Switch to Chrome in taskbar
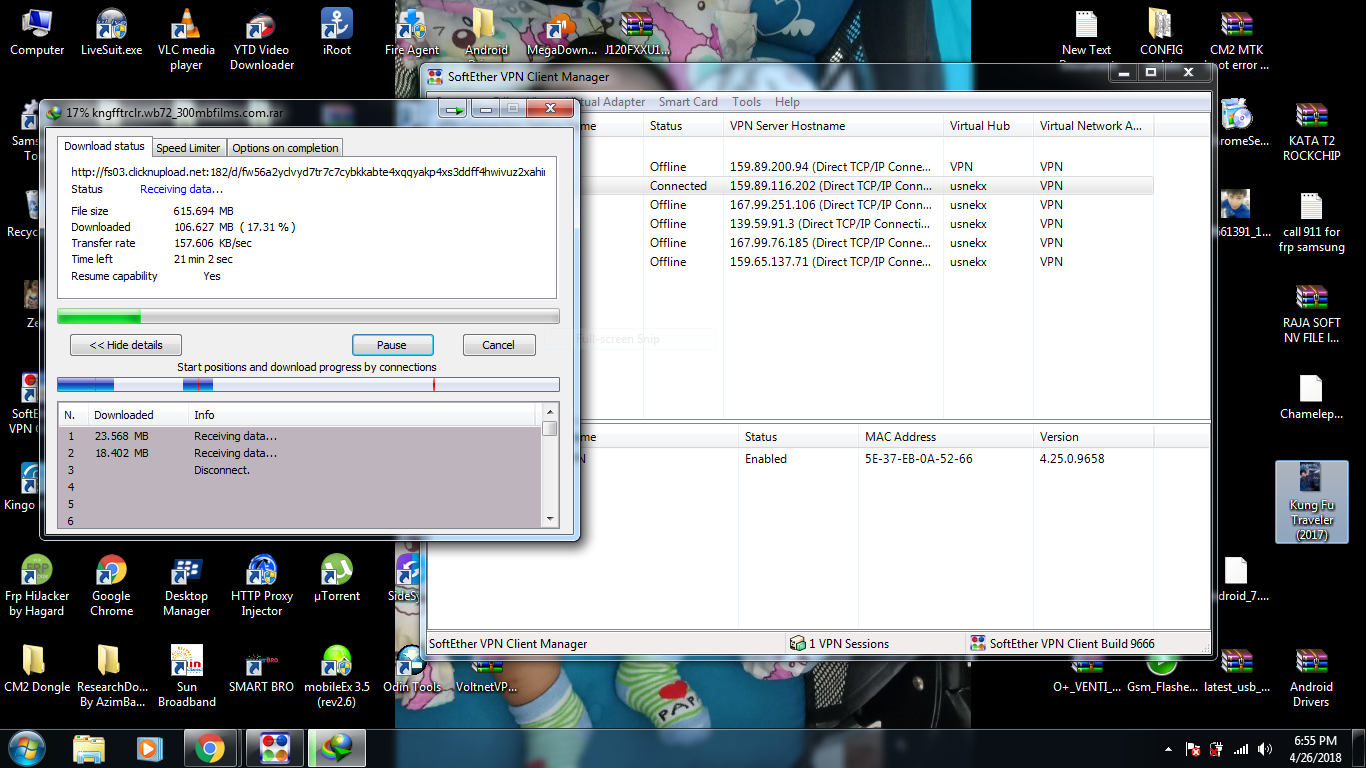Screen dimensions: 1366x768 pyautogui.click(x=209, y=748)
